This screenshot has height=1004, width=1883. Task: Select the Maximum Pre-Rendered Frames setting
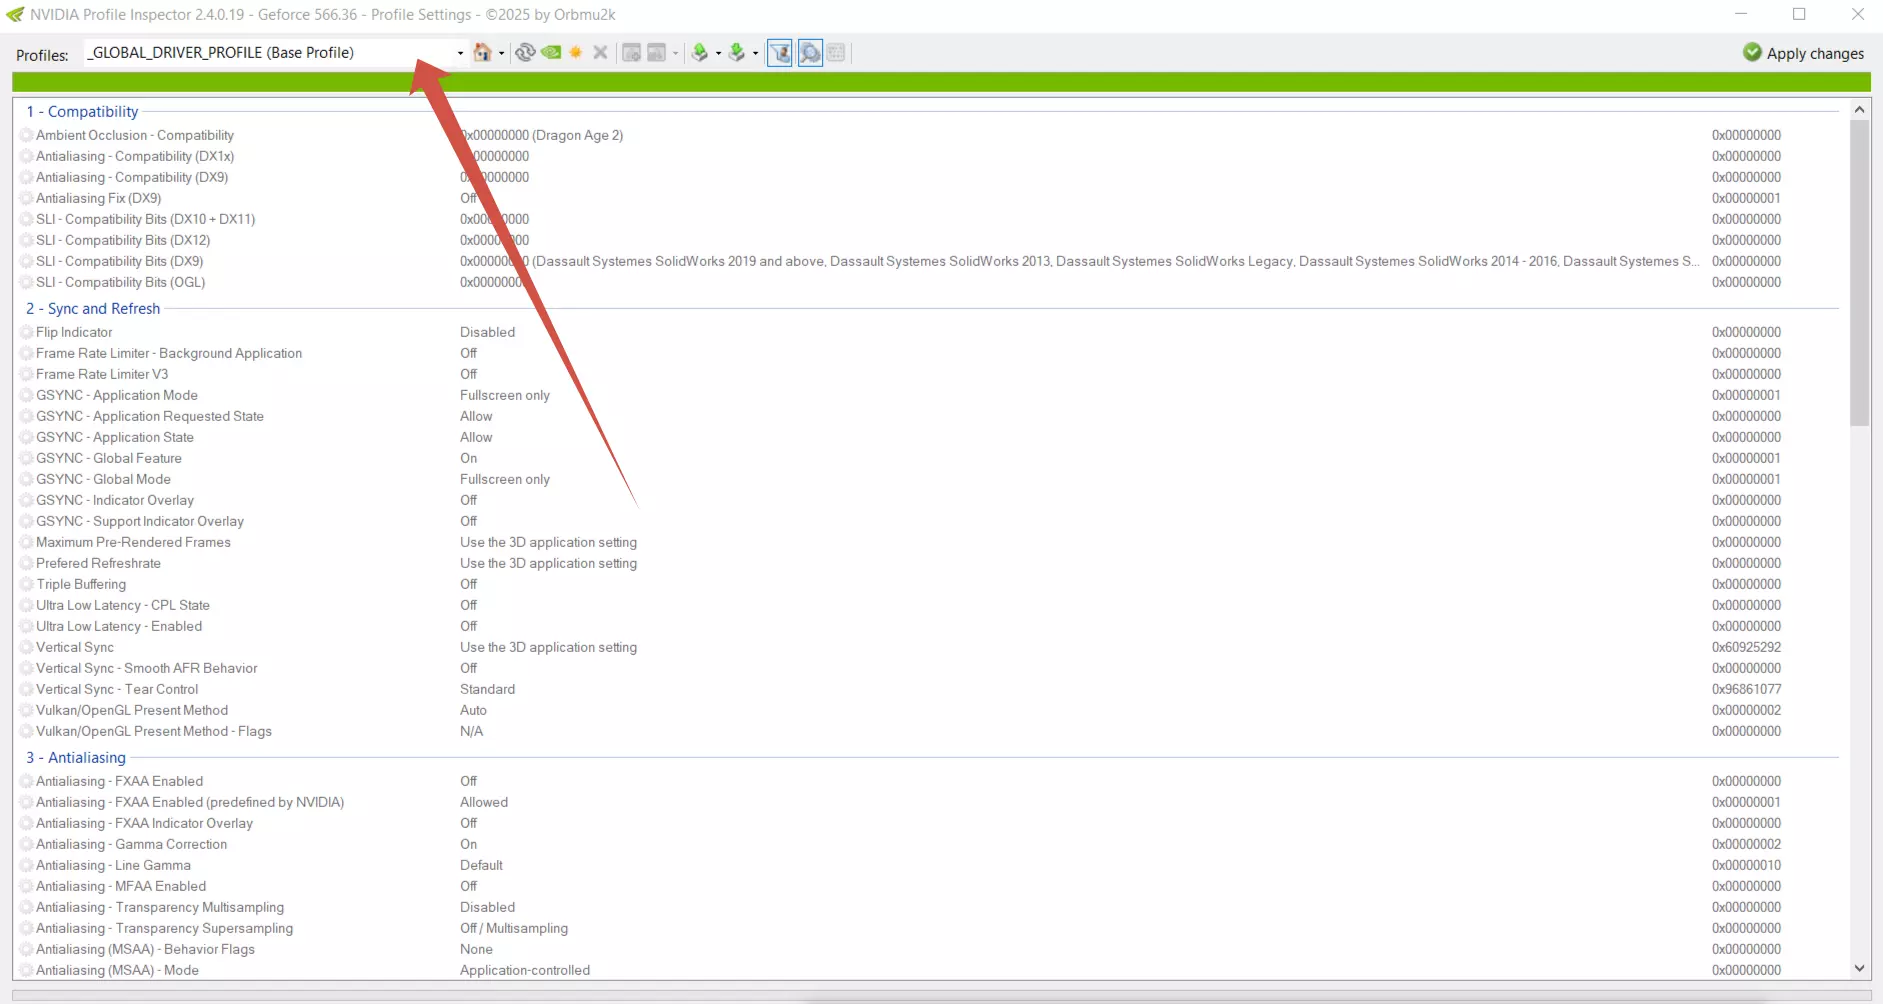click(x=133, y=543)
